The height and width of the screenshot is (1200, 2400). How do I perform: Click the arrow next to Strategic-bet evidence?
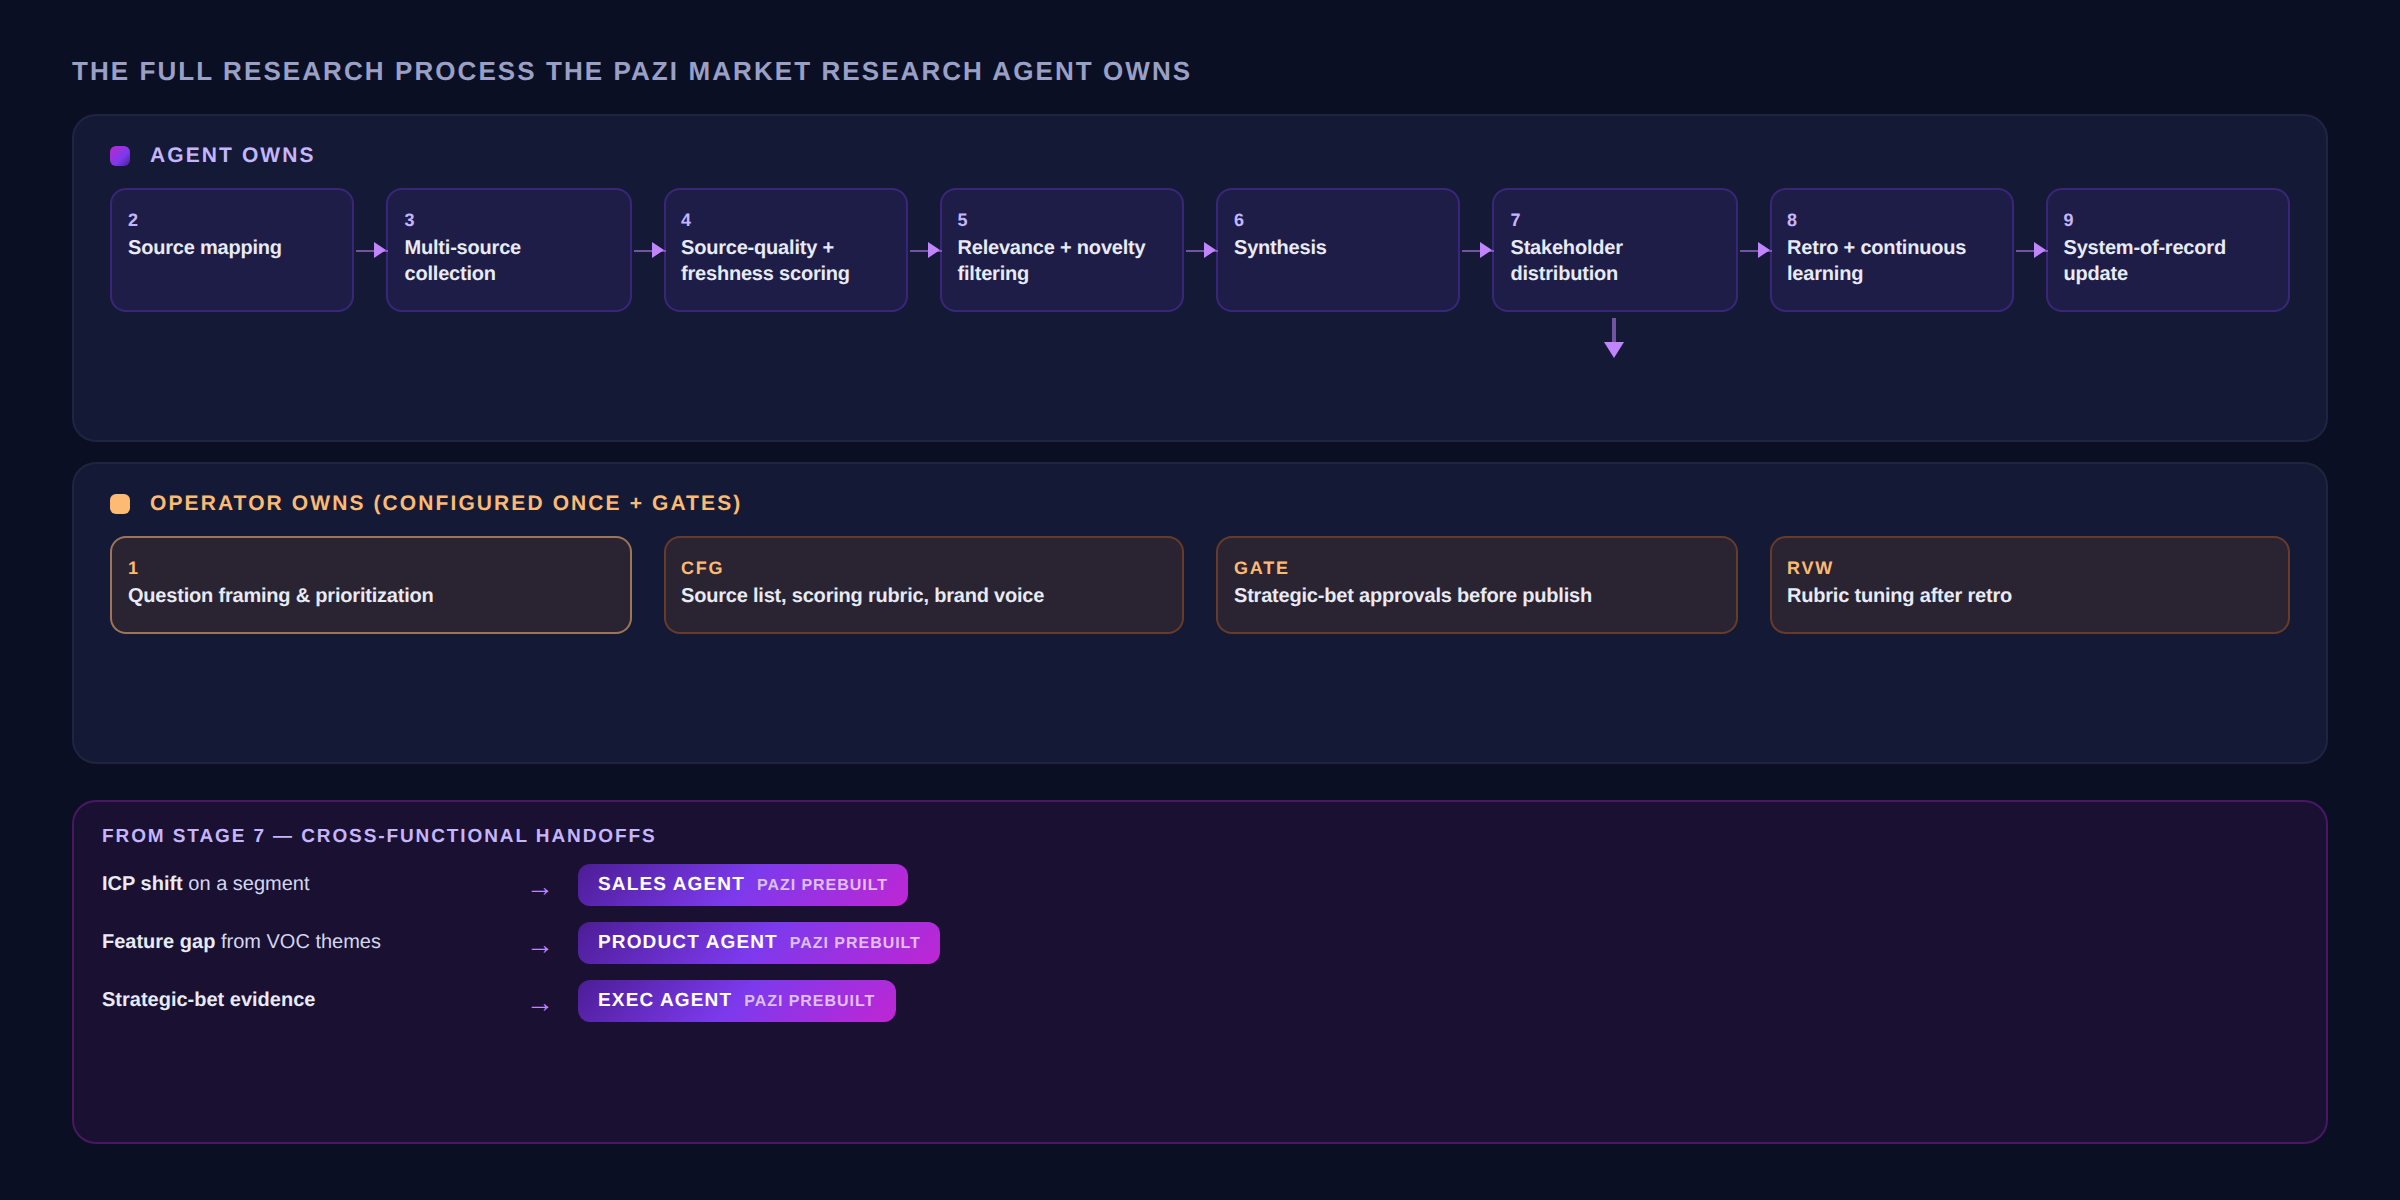point(540,1006)
